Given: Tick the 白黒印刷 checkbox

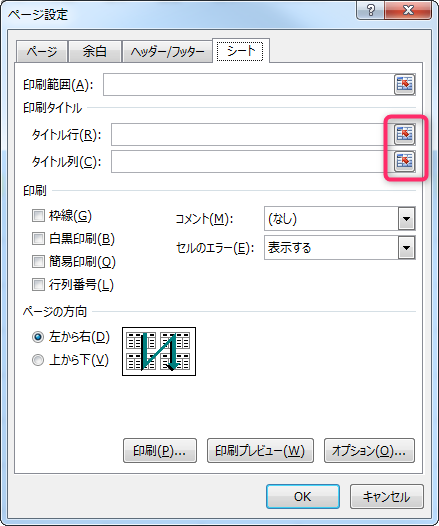Looking at the screenshot, I should click(38, 239).
